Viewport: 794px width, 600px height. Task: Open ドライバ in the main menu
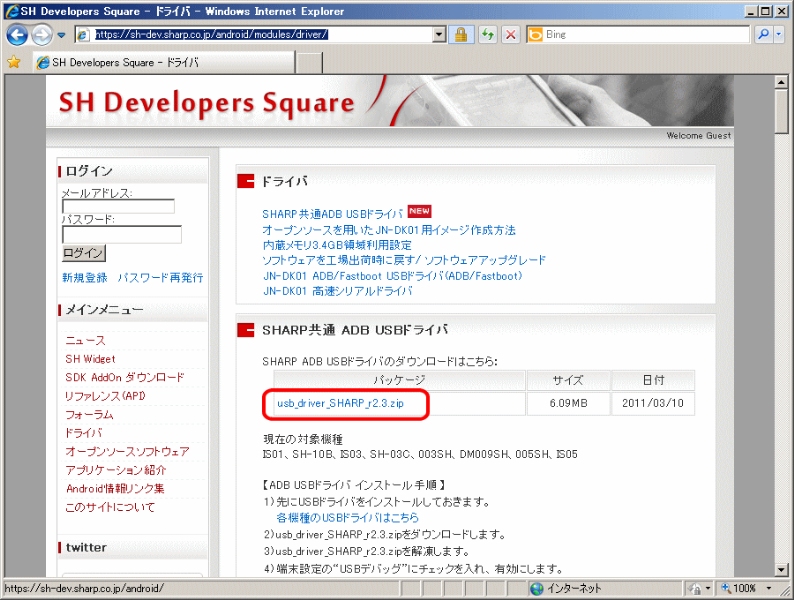click(x=84, y=433)
